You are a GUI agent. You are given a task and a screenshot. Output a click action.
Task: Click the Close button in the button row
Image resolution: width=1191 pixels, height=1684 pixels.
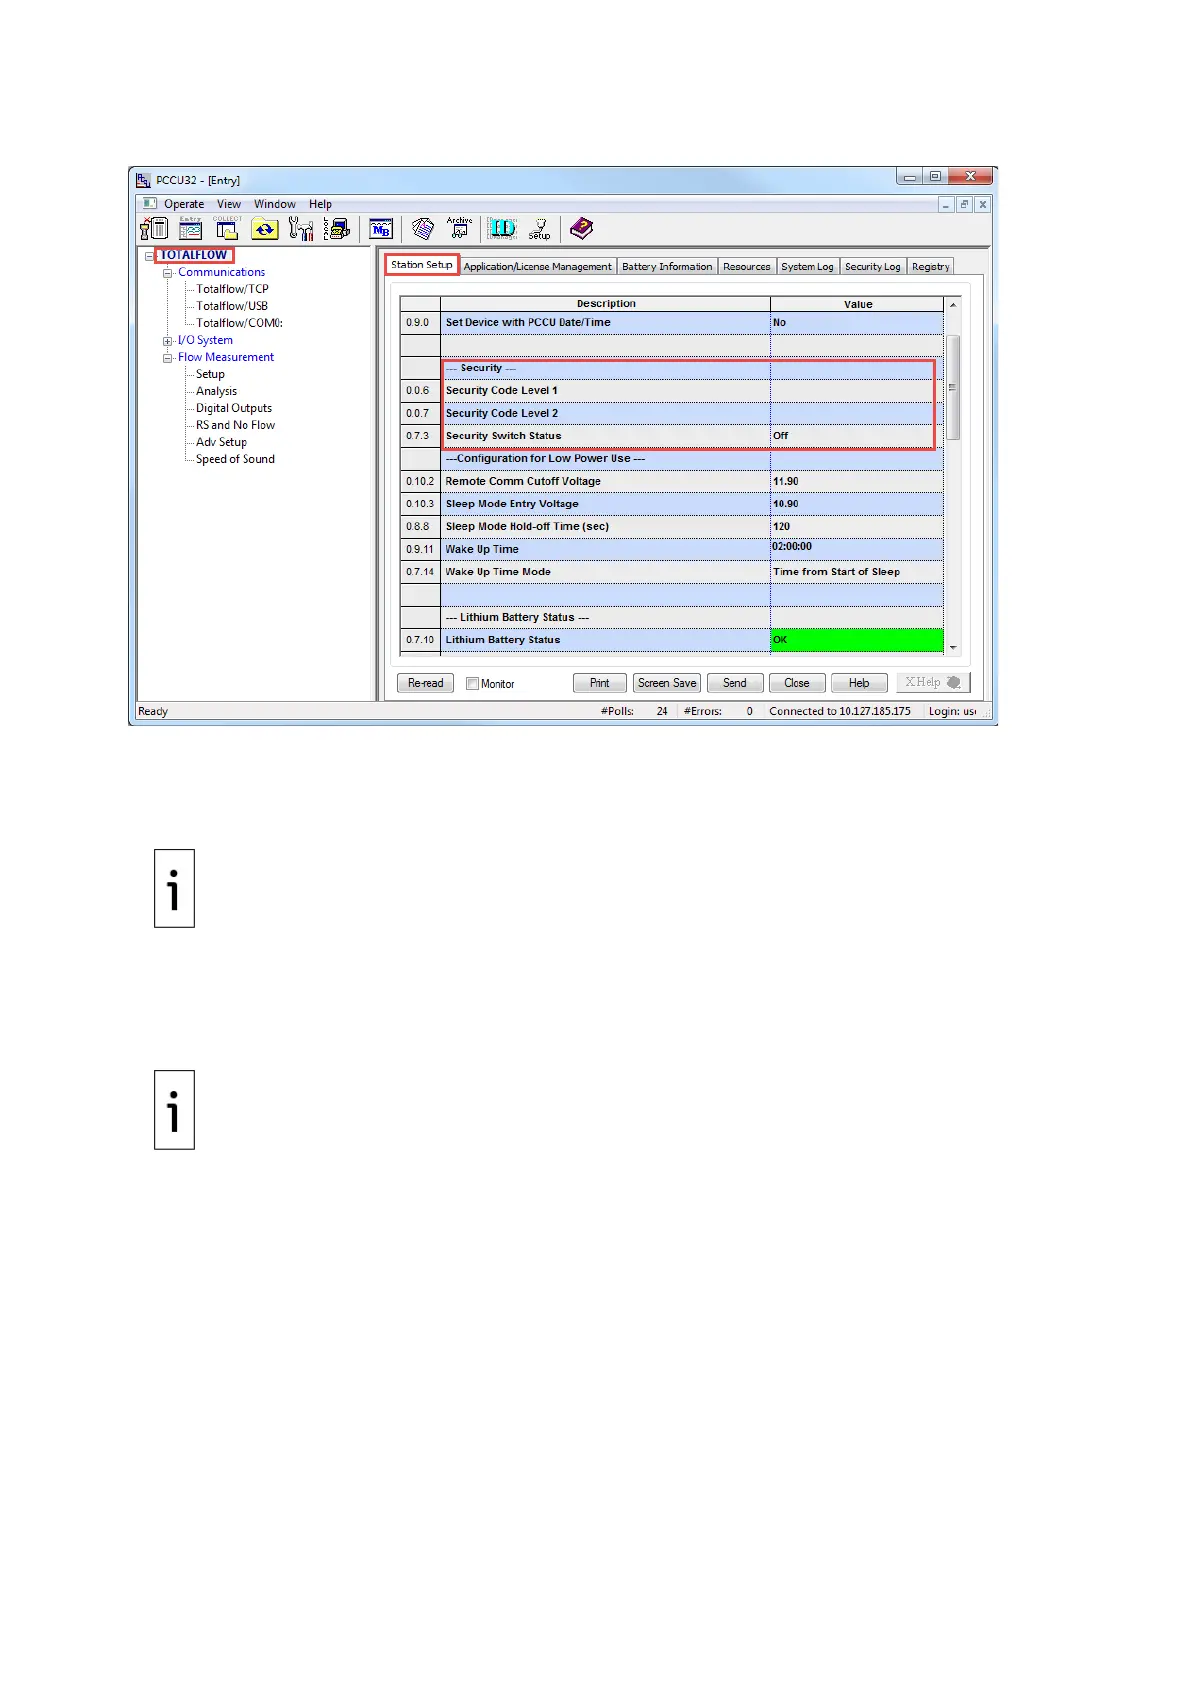pos(797,683)
